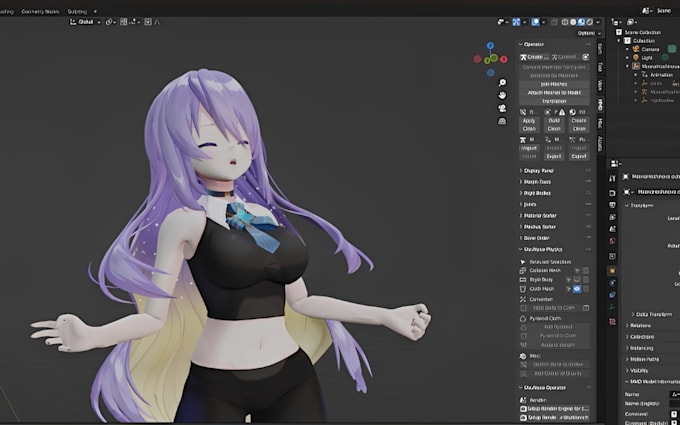Viewport: 680px width, 425px height.
Task: Click the Translation button
Action: coord(554,101)
